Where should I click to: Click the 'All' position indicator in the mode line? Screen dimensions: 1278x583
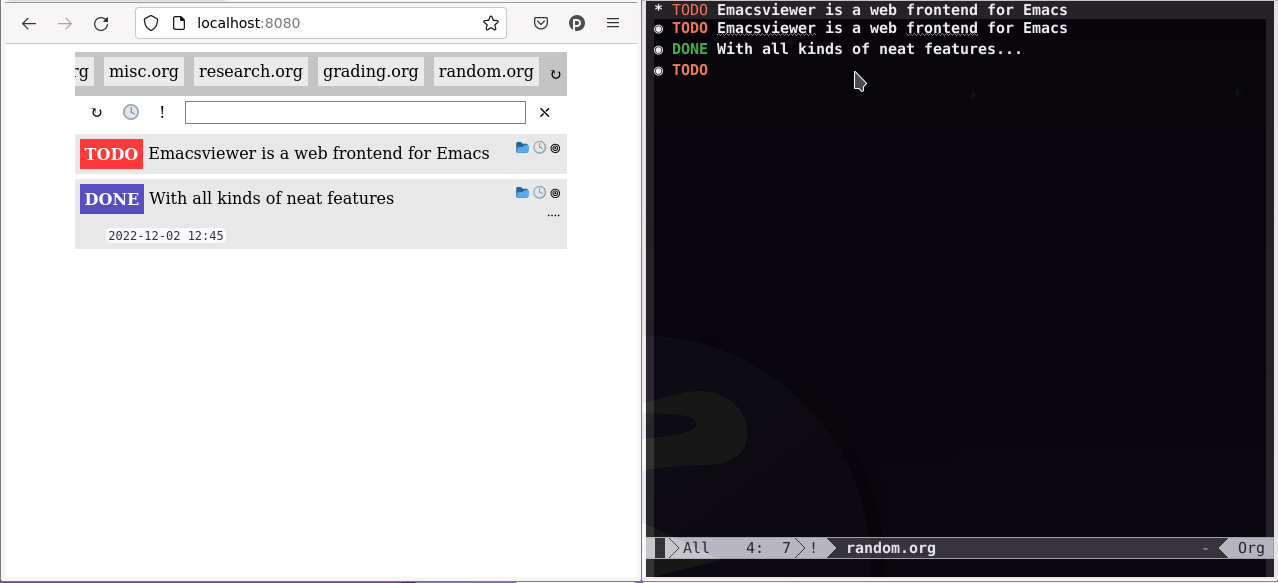(x=696, y=548)
